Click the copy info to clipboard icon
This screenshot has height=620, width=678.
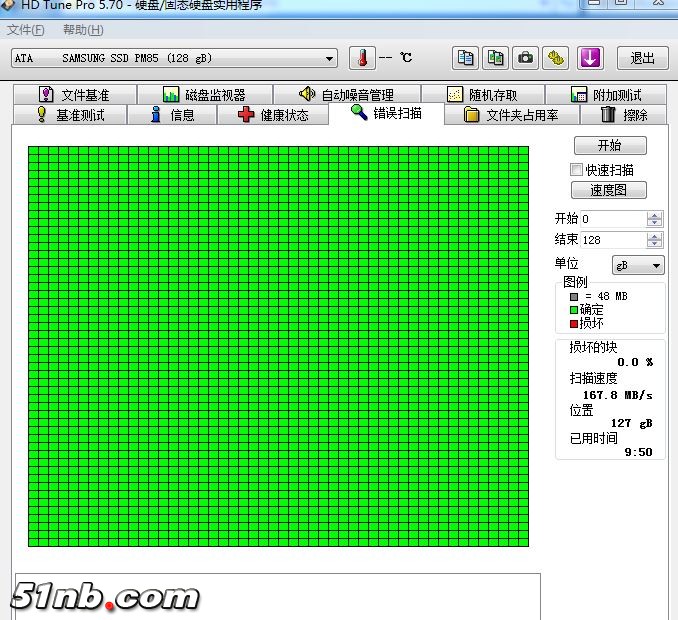pos(466,58)
